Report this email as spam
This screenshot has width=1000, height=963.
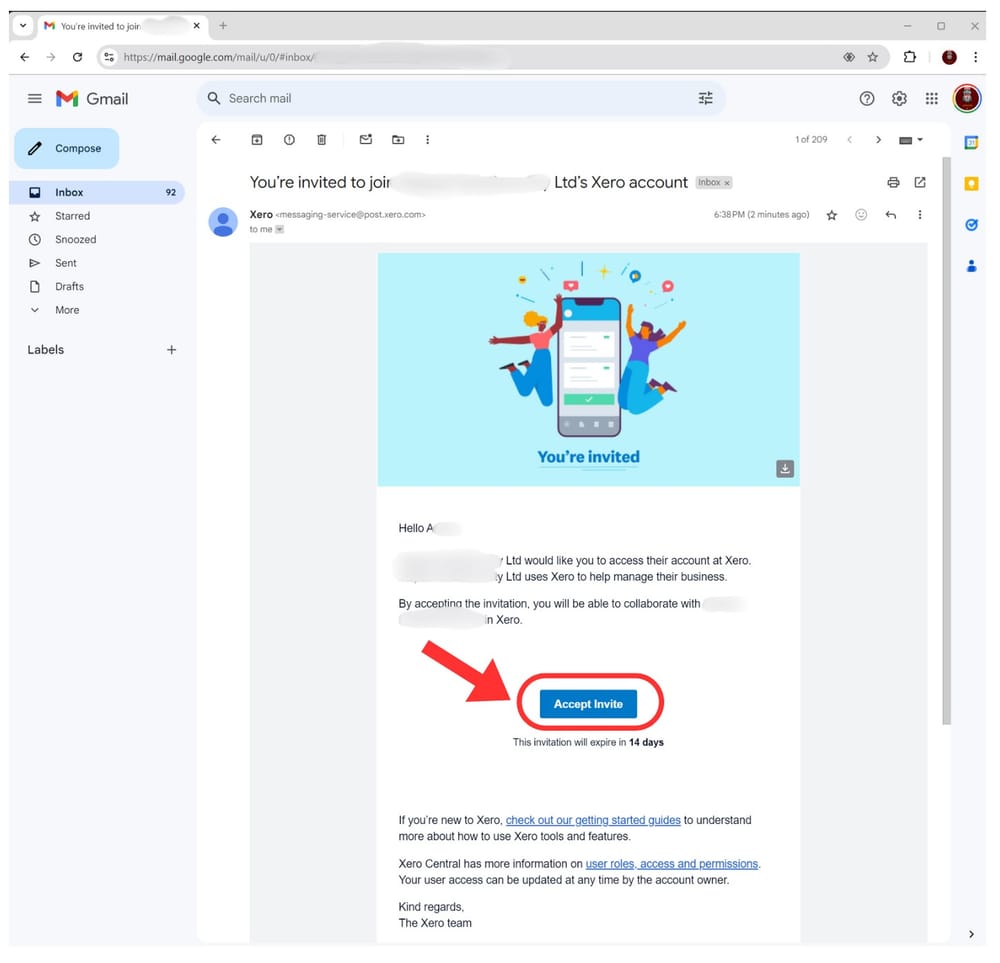pyautogui.click(x=289, y=140)
